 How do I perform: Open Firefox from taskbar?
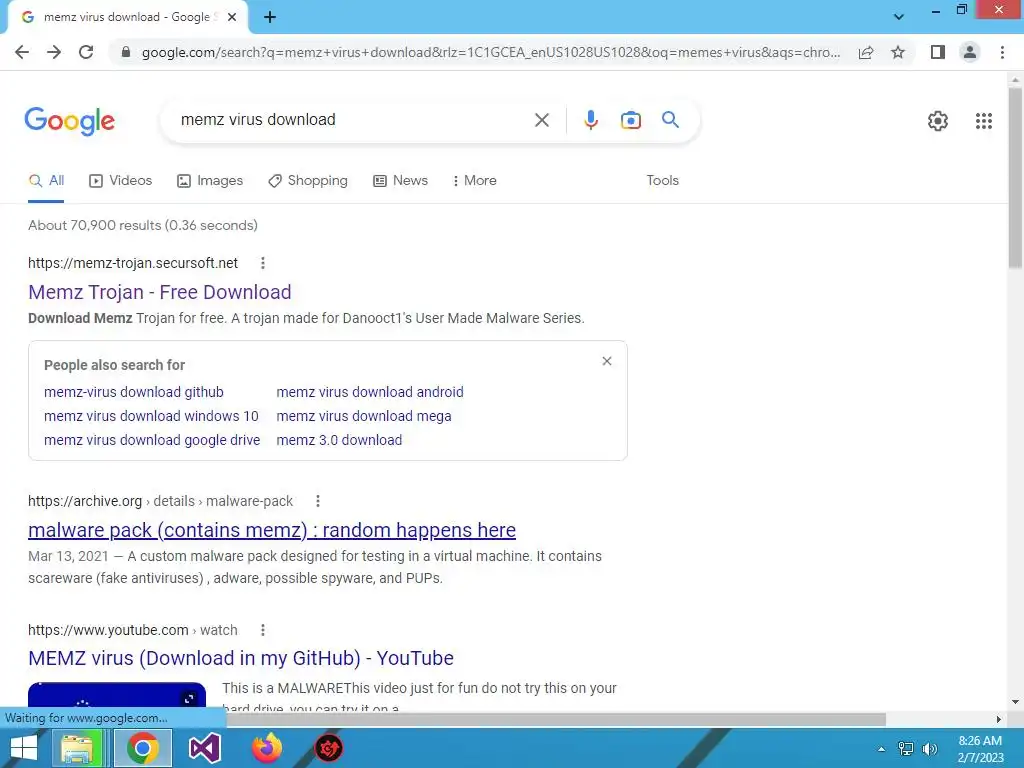(x=266, y=748)
